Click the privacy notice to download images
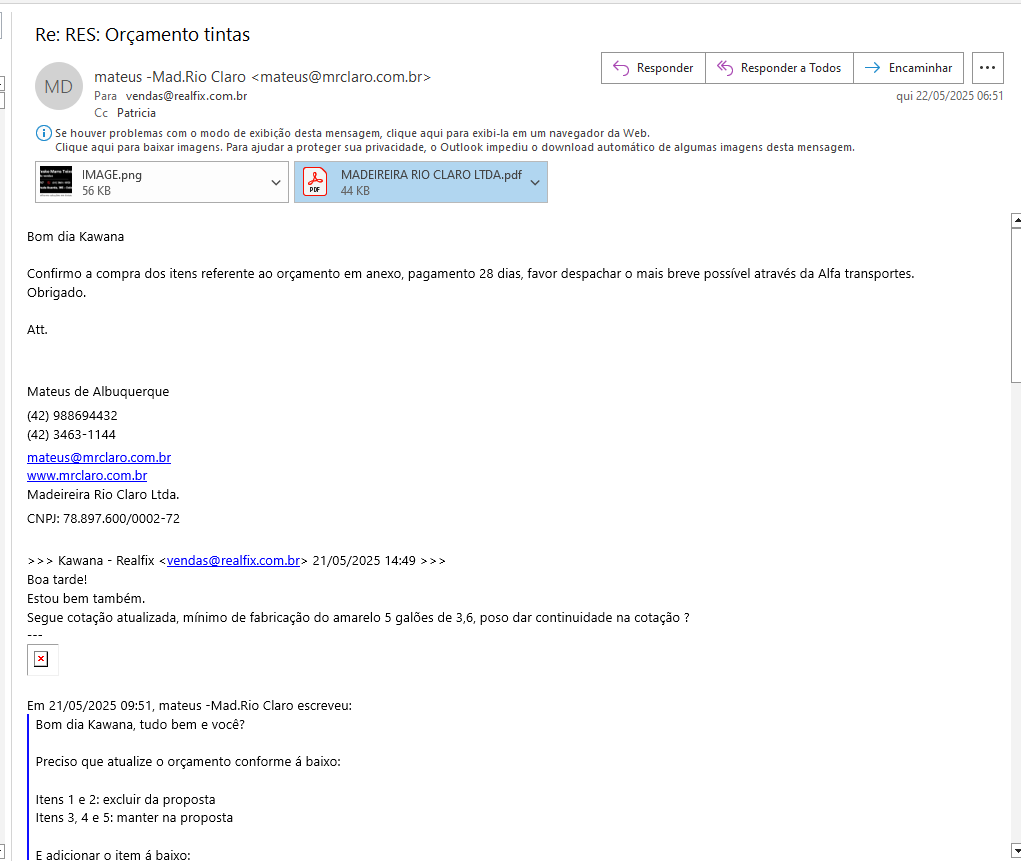The height and width of the screenshot is (861, 1021). (x=454, y=147)
